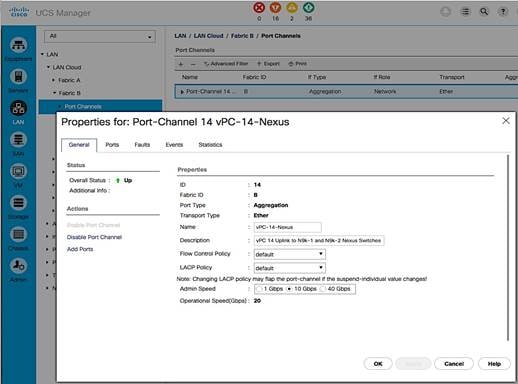Close the Properties dialog with X
Image resolution: width=518 pixels, height=384 pixels.
506,121
